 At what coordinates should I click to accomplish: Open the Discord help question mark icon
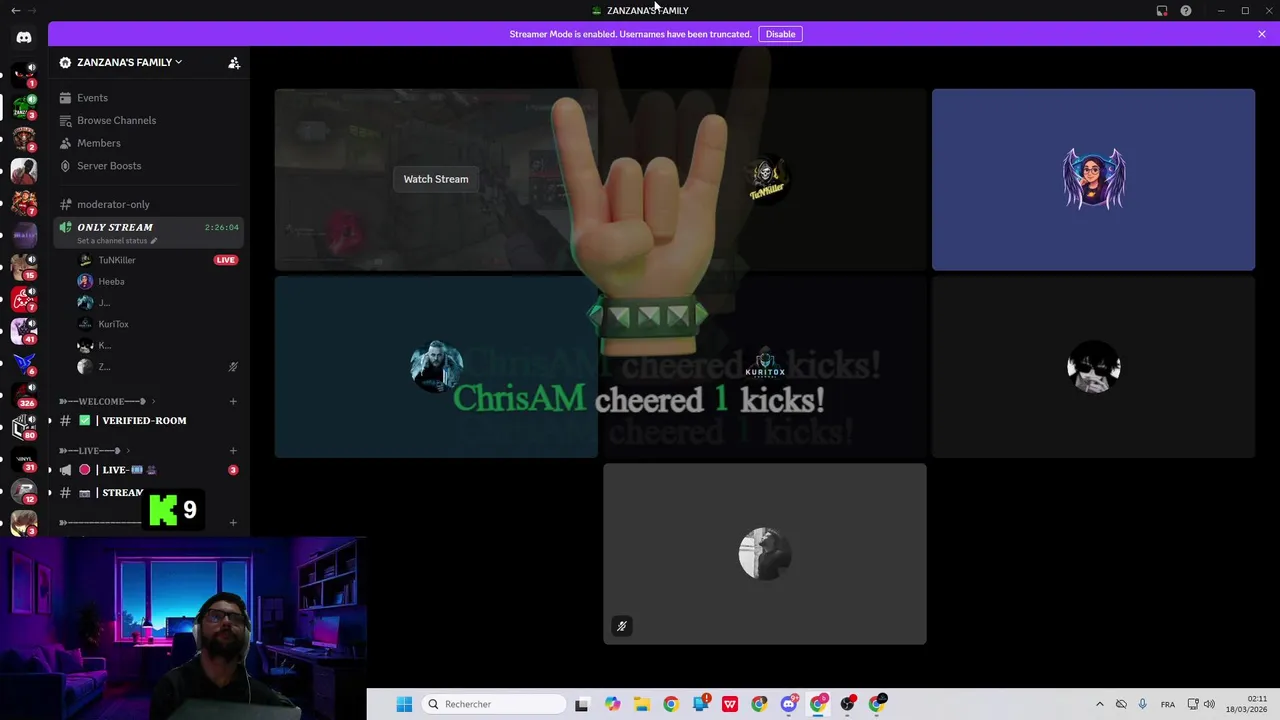1186,11
